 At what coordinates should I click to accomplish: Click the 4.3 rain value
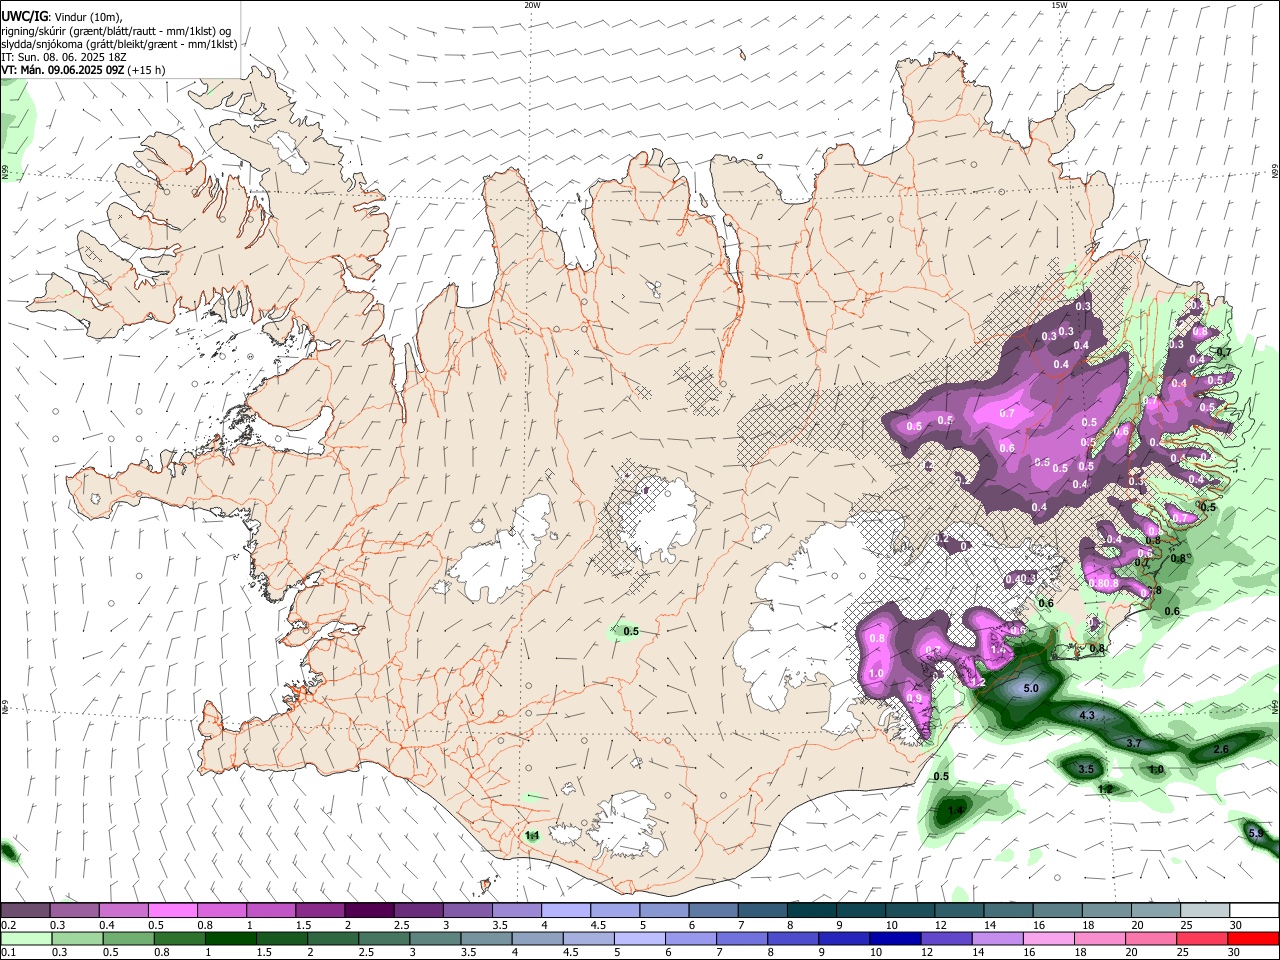click(x=1088, y=715)
